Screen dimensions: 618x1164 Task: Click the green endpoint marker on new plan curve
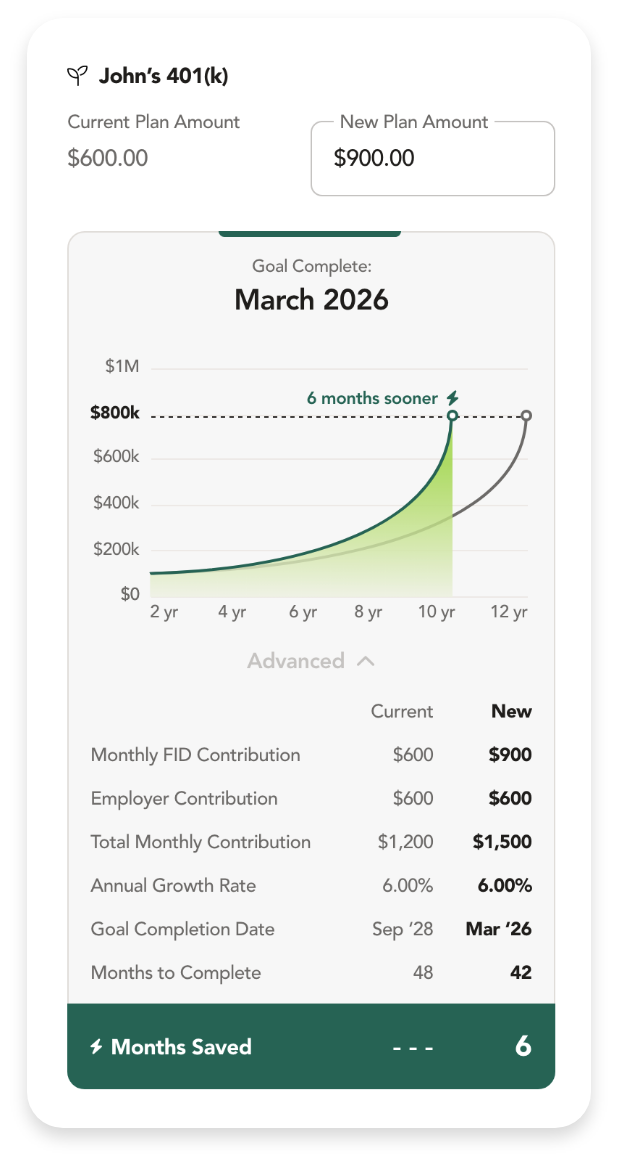[x=452, y=415]
